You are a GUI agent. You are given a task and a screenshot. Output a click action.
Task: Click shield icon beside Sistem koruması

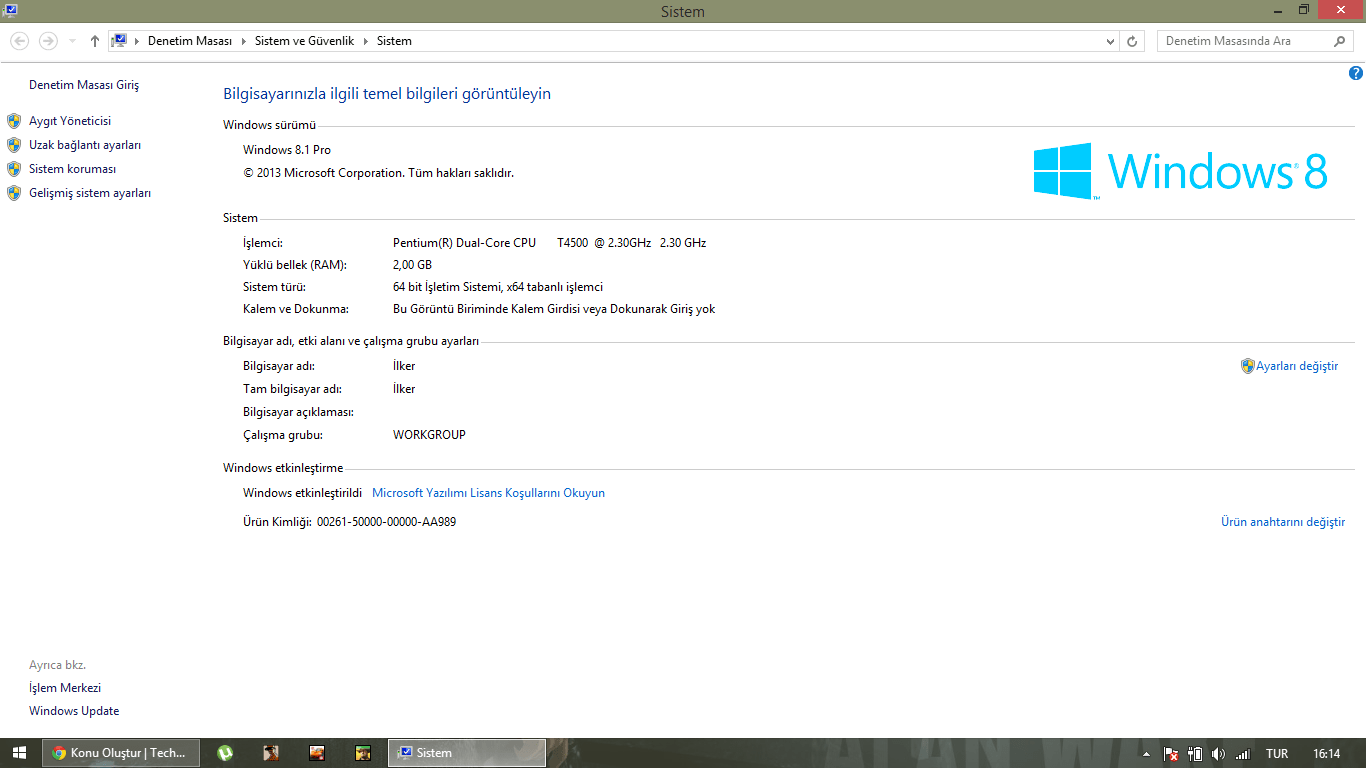(14, 169)
